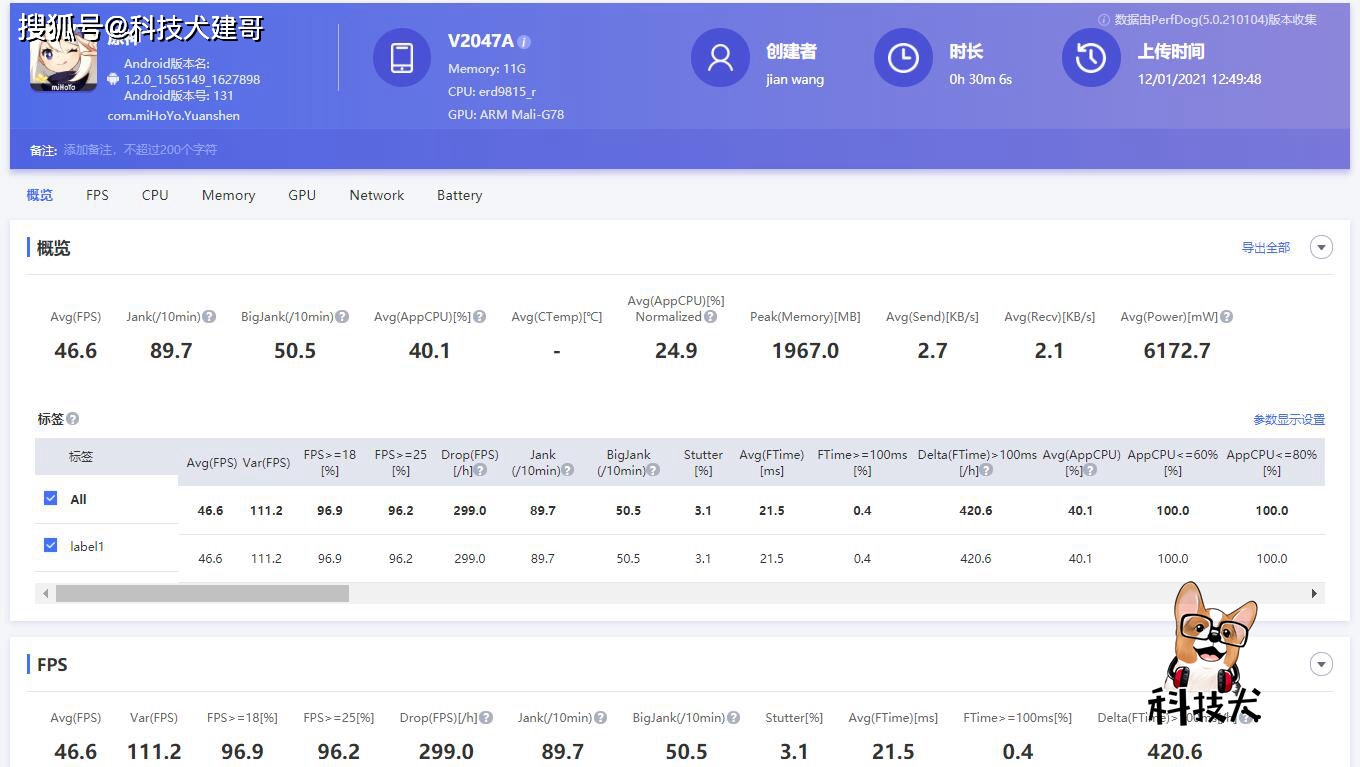Click the Android icon beside the version name

[x=113, y=79]
